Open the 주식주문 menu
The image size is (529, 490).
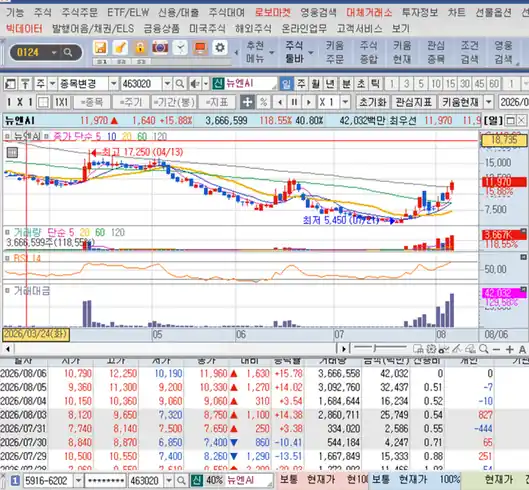79,13
